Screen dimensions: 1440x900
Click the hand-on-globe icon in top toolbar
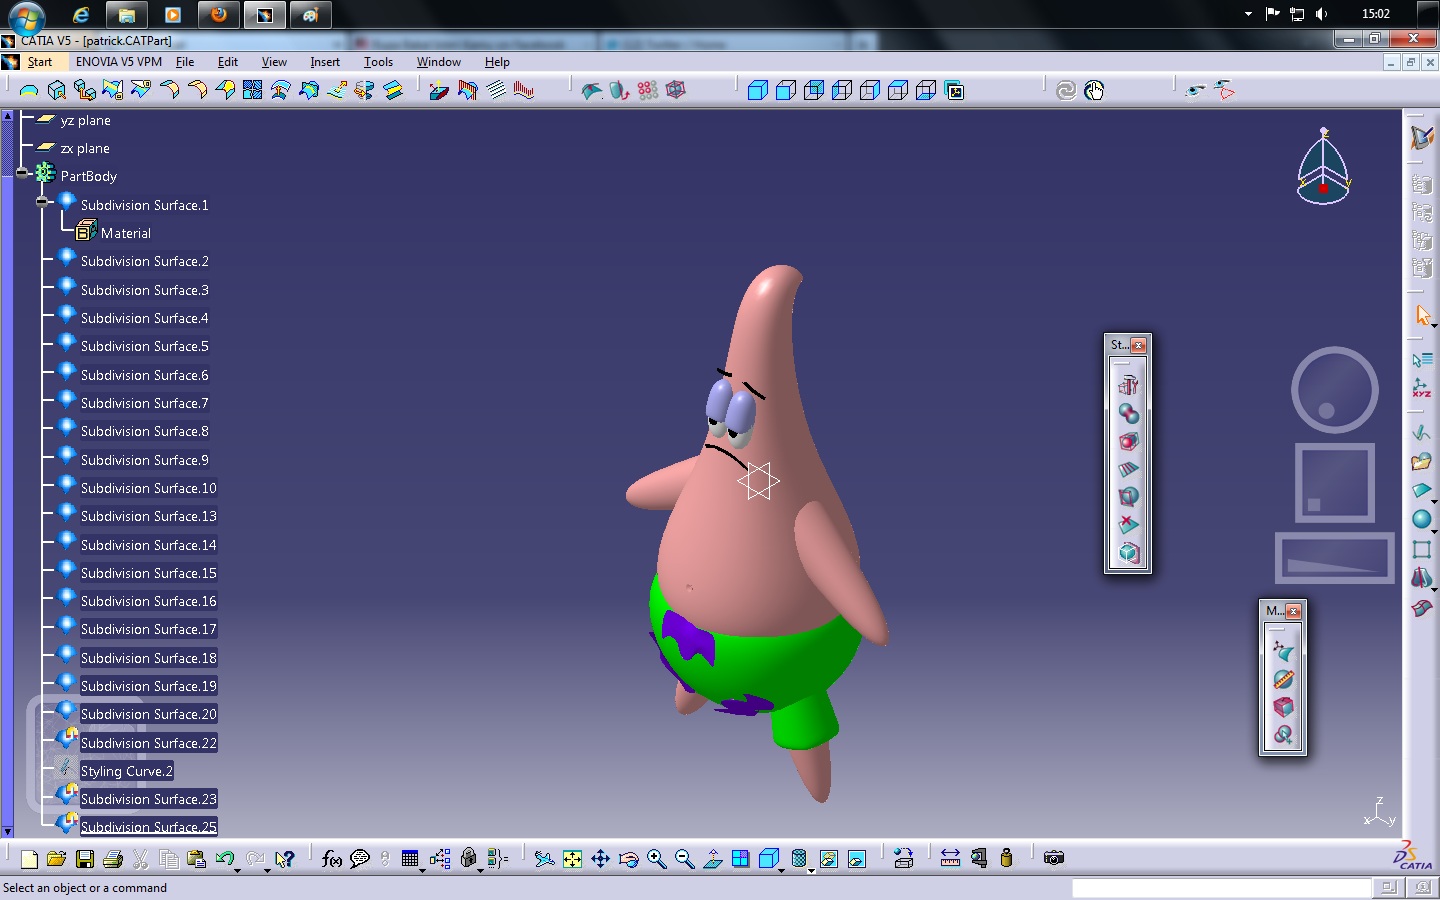tap(1094, 91)
